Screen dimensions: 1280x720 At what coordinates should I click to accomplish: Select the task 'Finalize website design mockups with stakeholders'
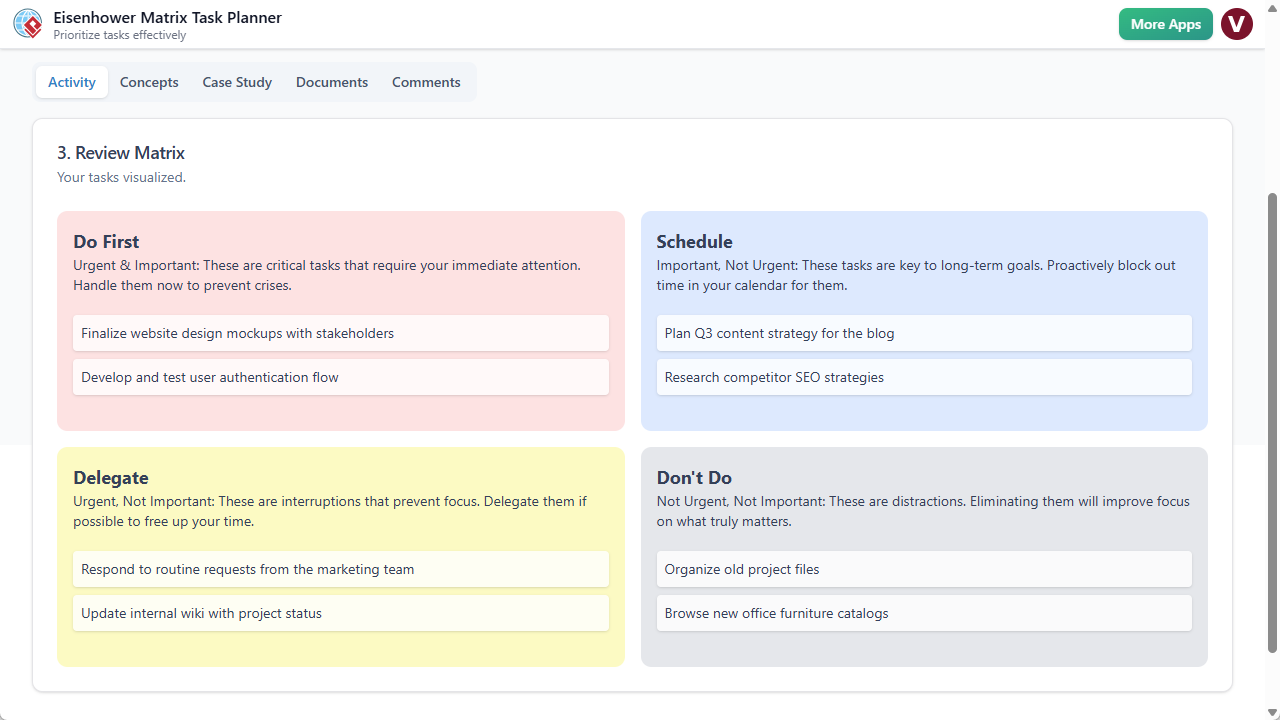pos(340,333)
